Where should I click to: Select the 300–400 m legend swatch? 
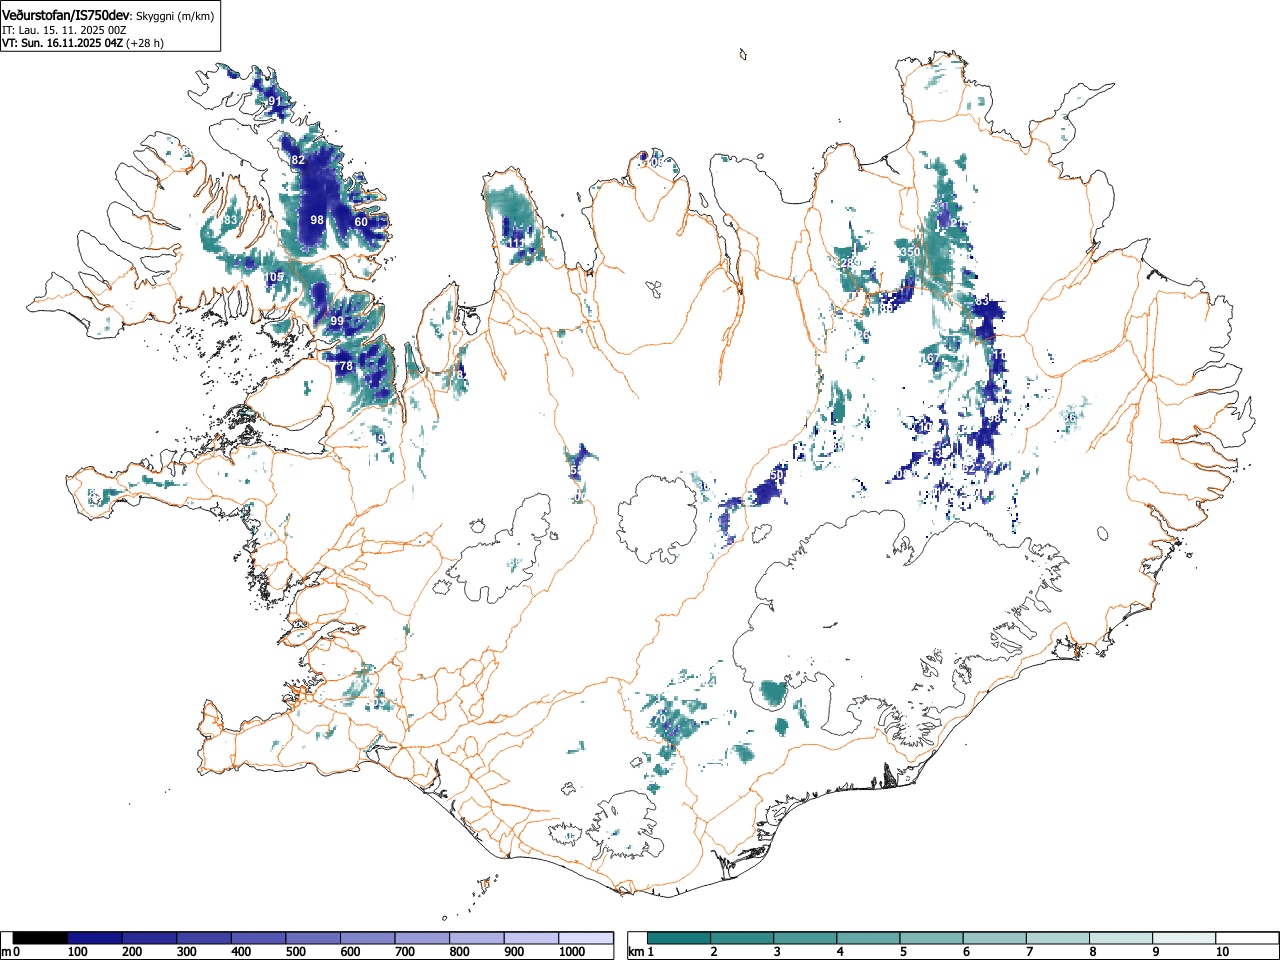tap(204, 938)
